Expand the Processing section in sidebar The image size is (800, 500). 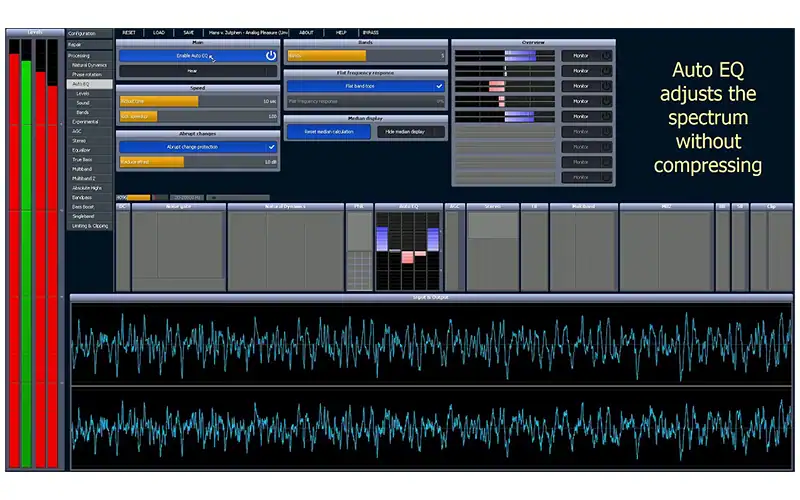79,55
